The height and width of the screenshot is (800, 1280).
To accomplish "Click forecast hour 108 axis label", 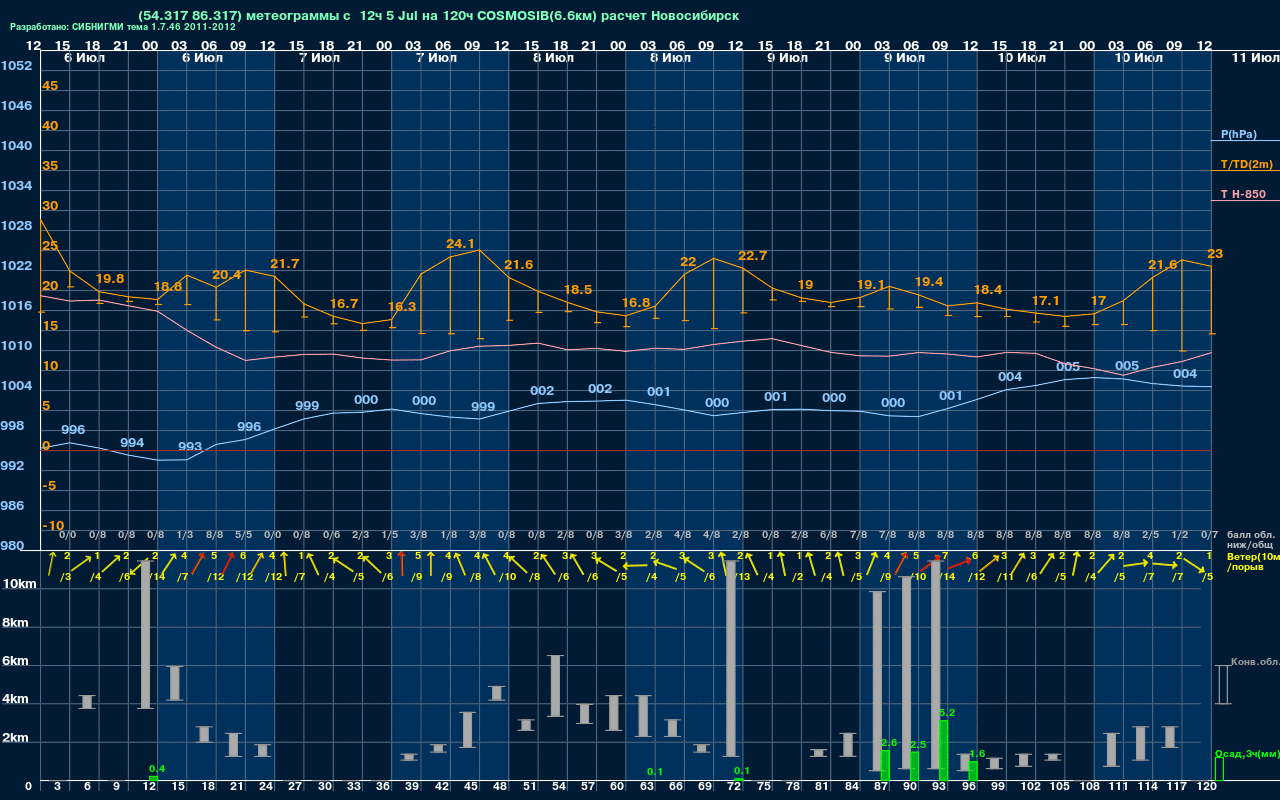I will (1089, 788).
